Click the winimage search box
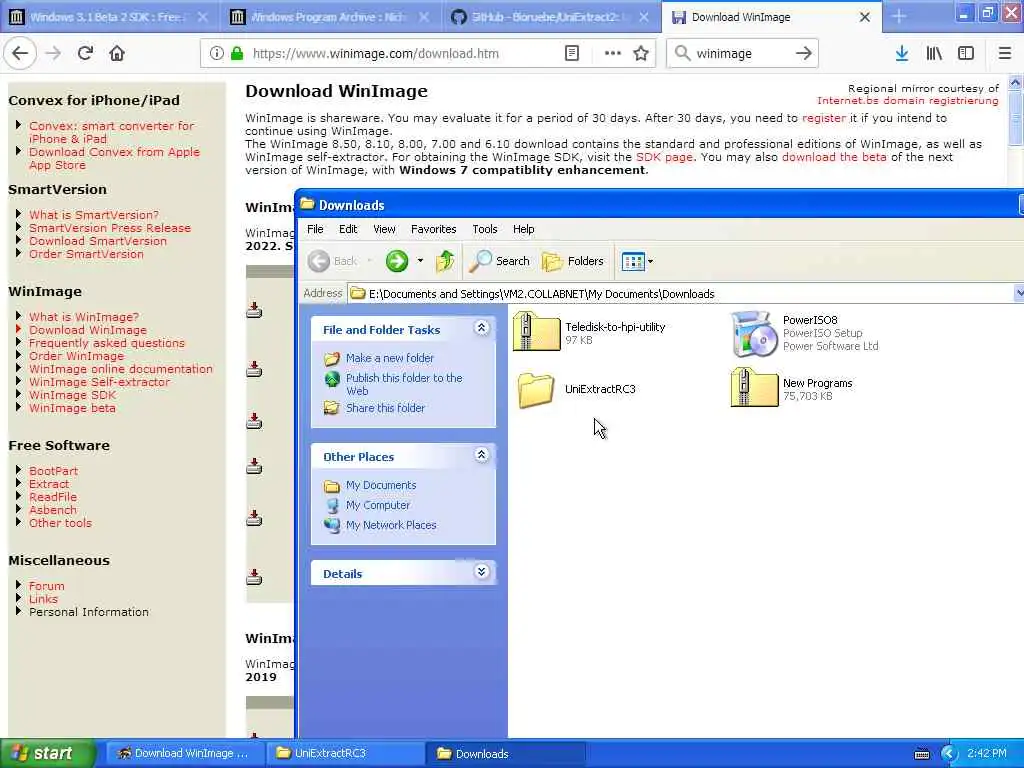 pyautogui.click(x=741, y=54)
